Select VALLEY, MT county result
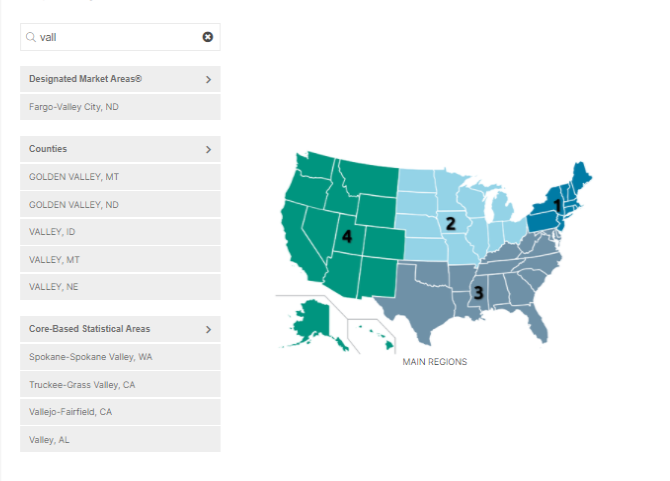 pyautogui.click(x=120, y=259)
